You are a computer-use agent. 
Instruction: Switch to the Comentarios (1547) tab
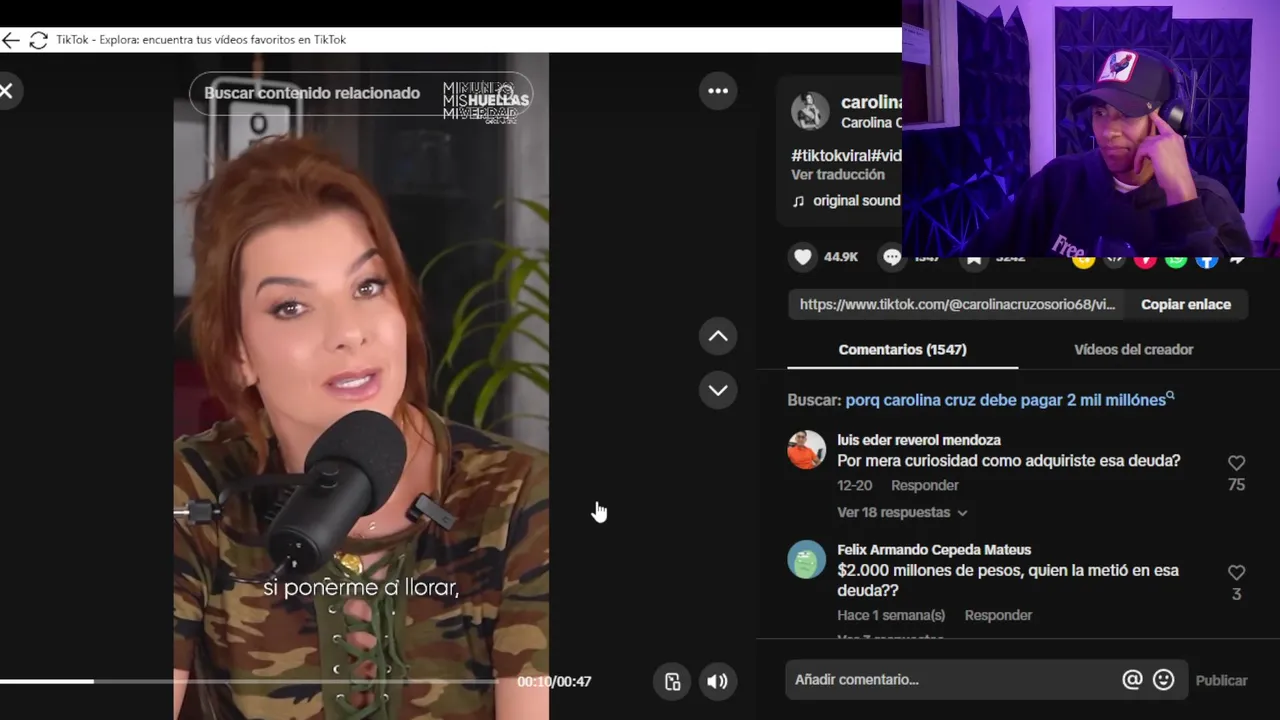[x=902, y=349]
